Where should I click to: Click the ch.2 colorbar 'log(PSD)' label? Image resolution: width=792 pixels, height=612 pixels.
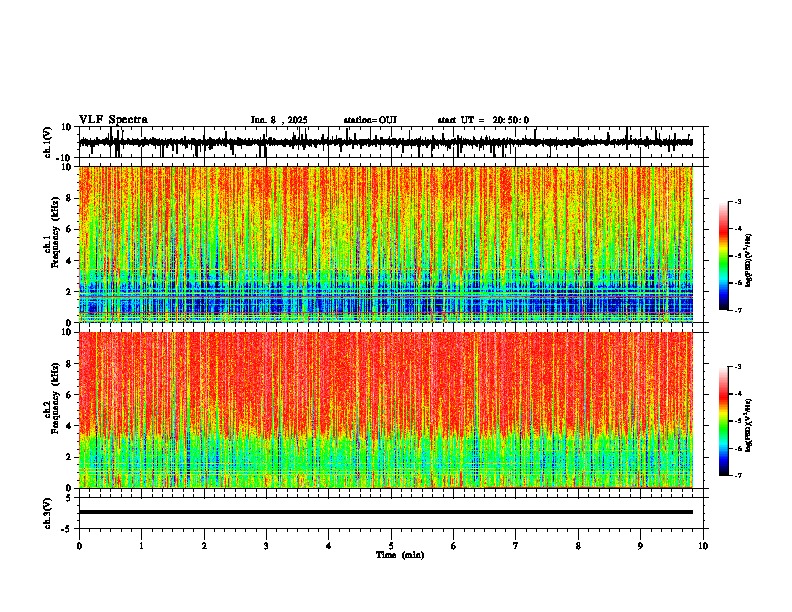coord(749,425)
